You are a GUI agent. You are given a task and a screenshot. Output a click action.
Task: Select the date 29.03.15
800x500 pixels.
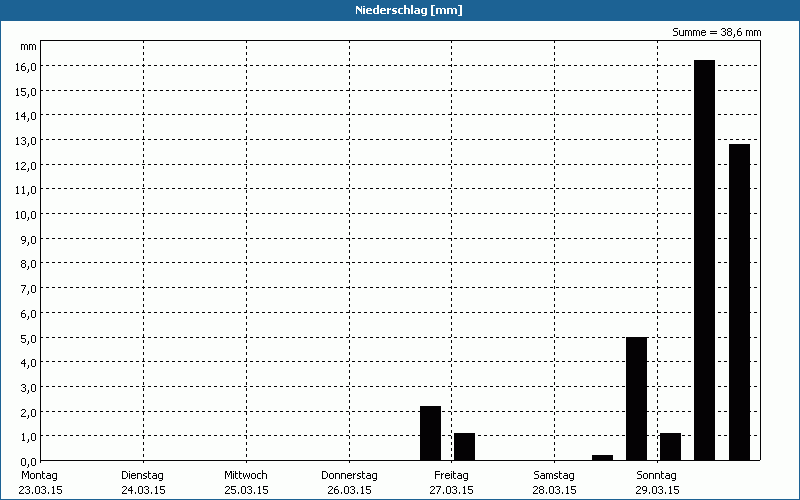657,490
